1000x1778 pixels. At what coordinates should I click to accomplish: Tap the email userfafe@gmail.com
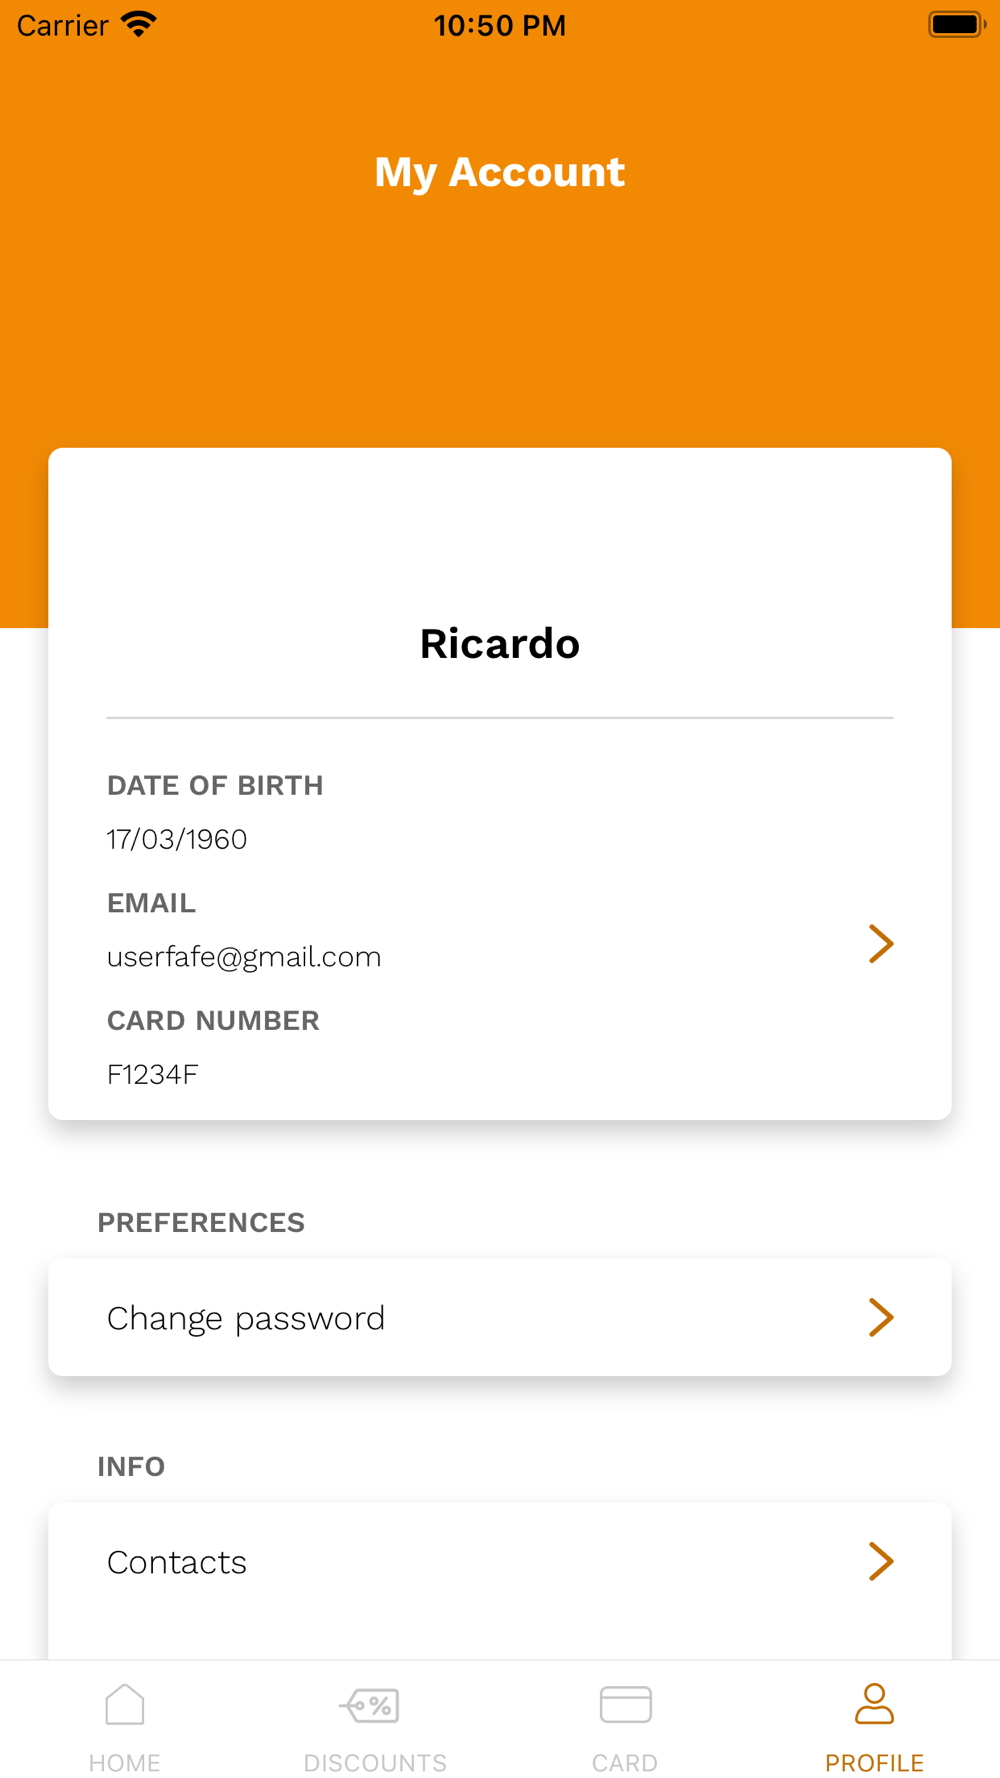point(244,957)
